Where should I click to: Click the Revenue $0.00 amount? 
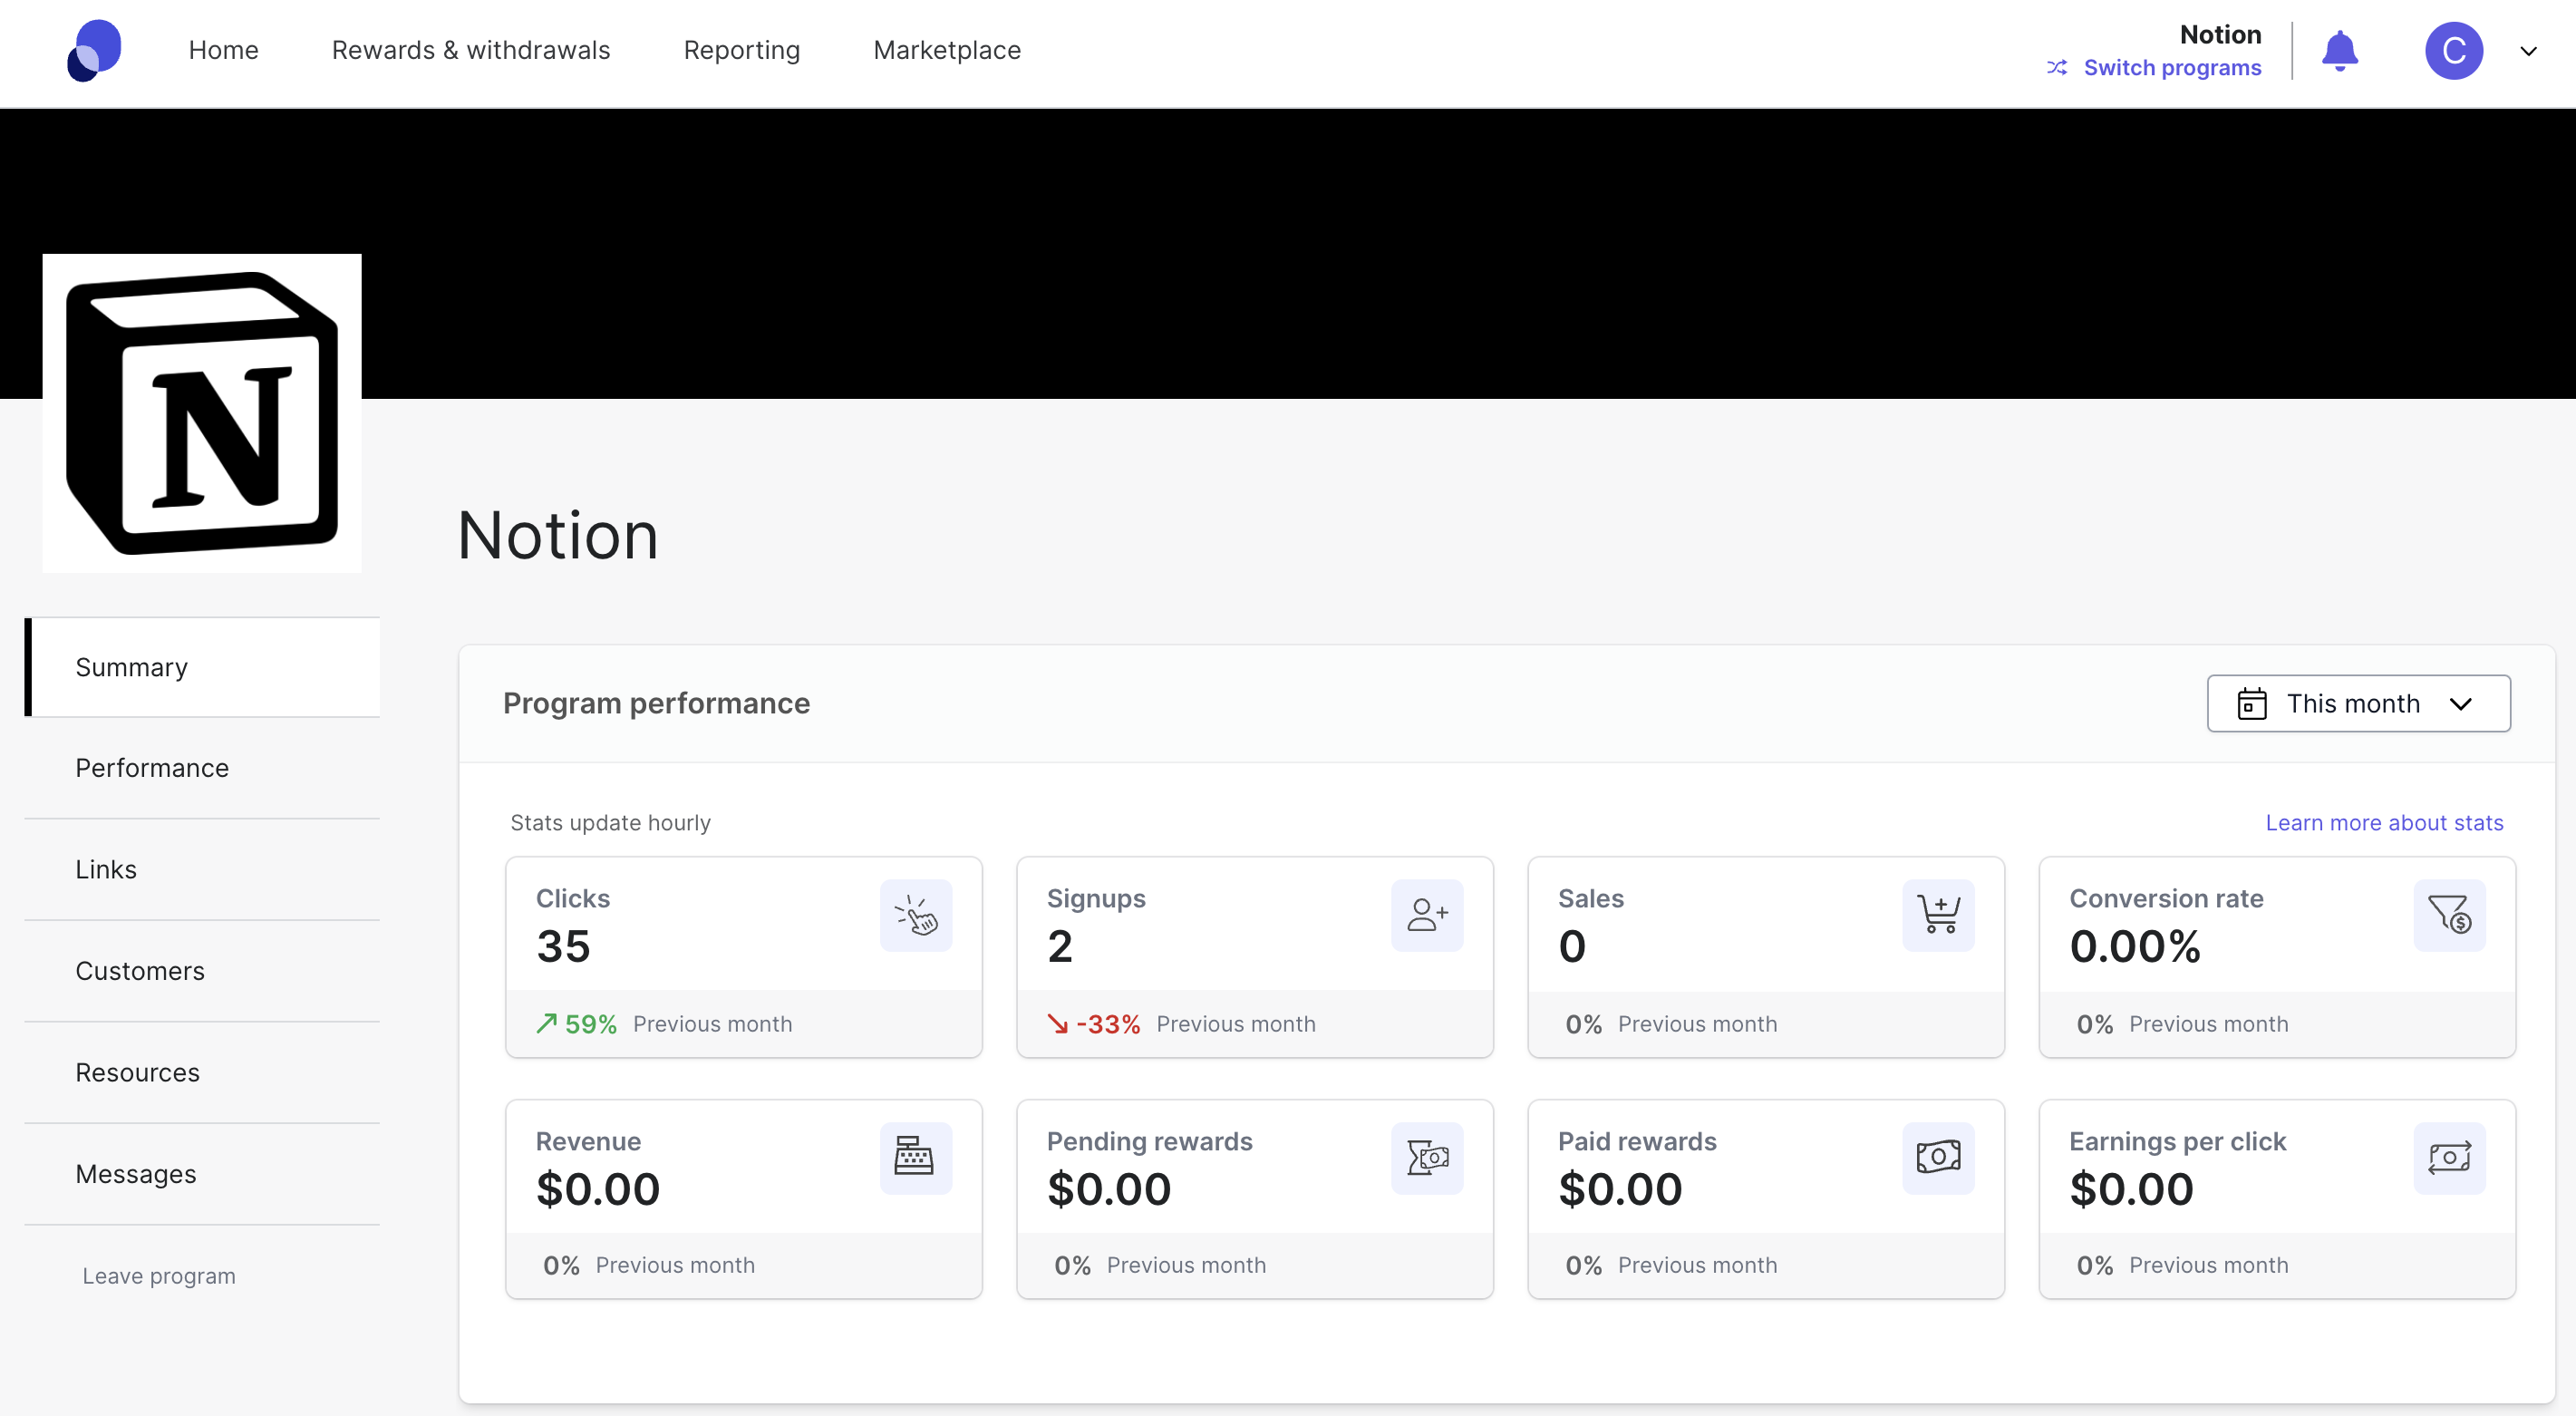click(598, 1189)
